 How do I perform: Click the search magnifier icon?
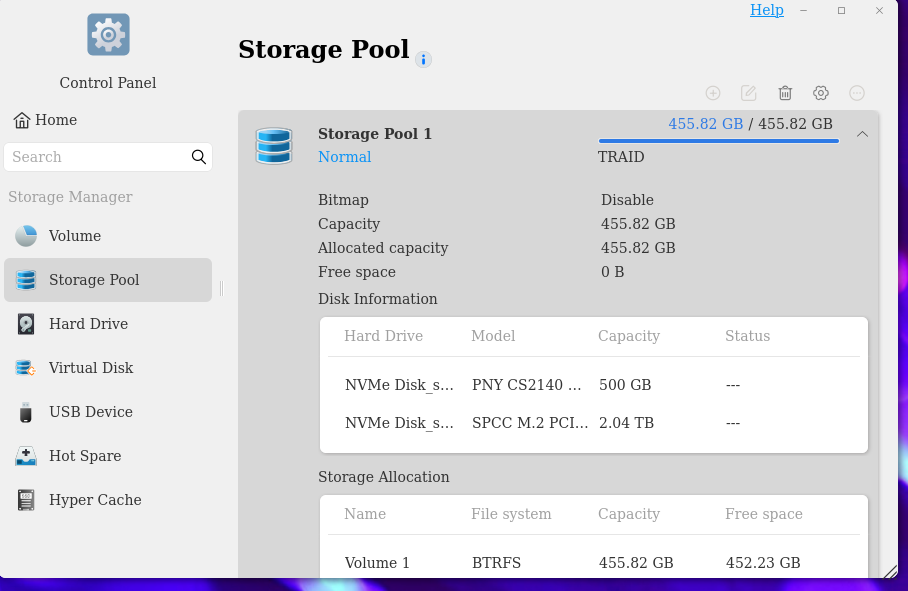pos(199,157)
